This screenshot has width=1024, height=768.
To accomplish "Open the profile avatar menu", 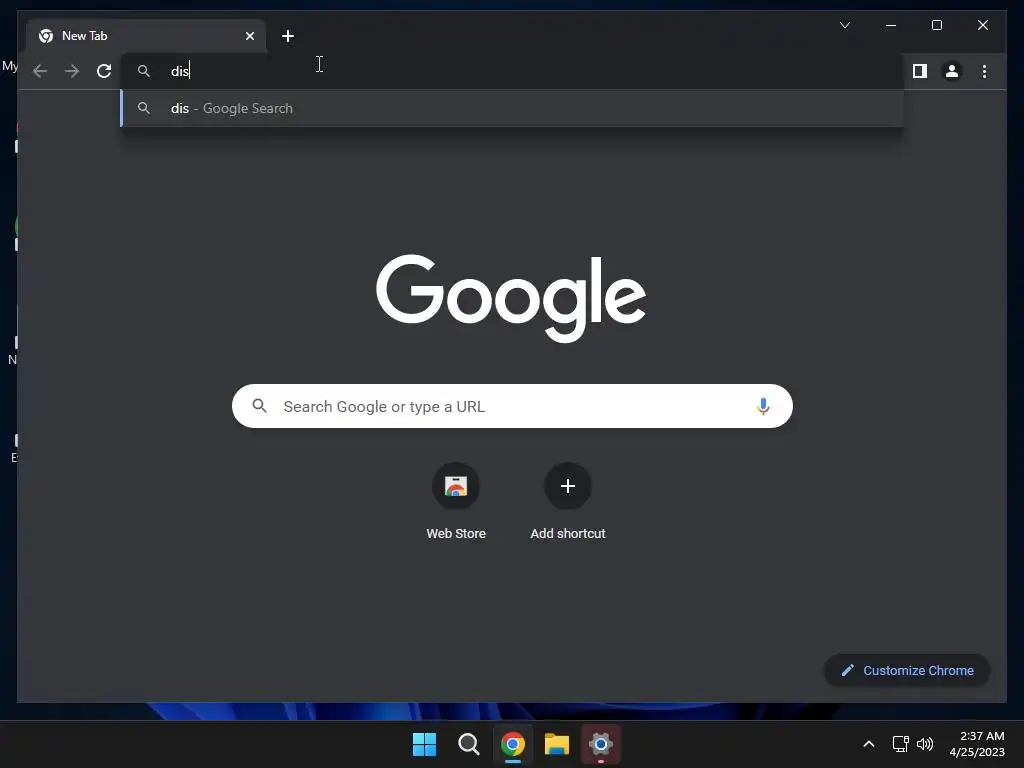I will pos(952,71).
